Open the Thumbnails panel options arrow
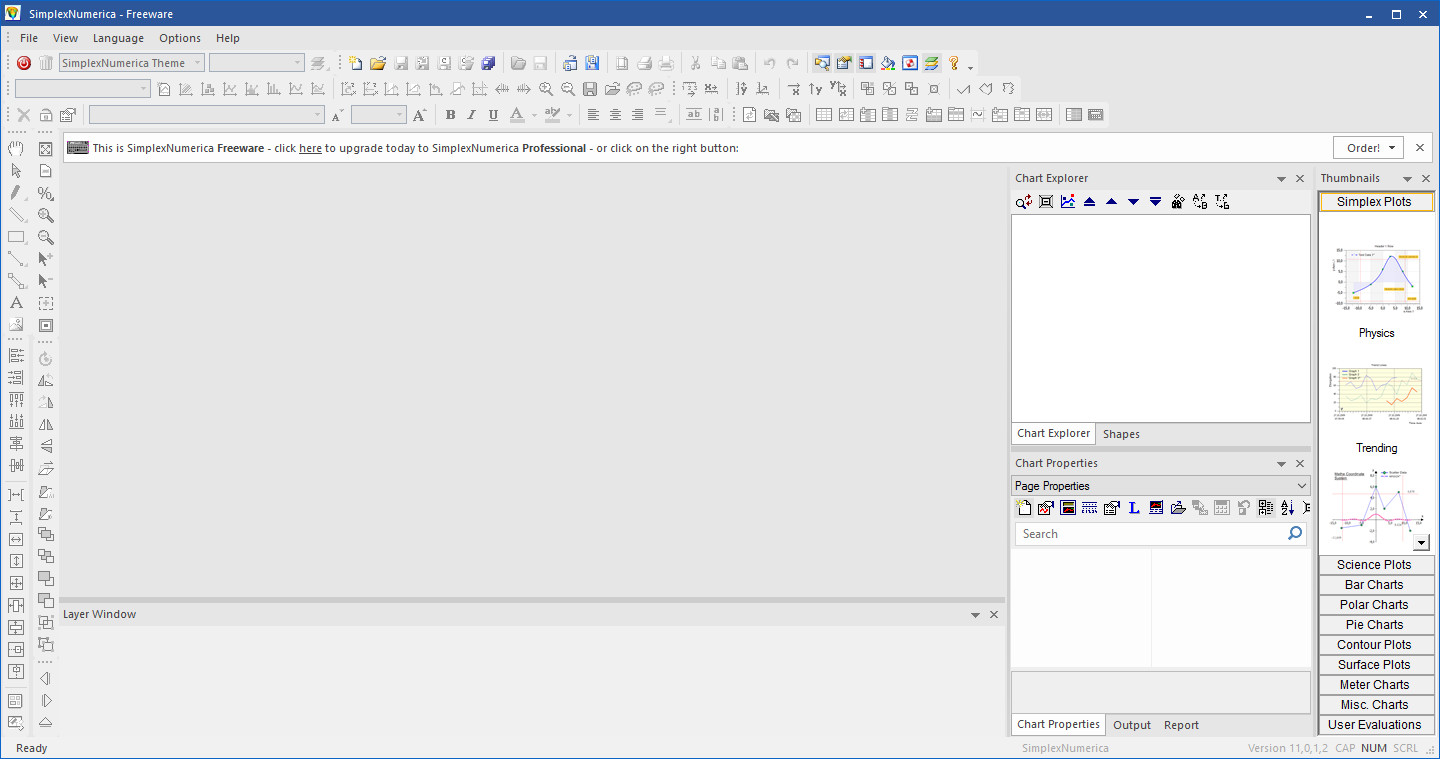Screen dimensions: 1440x759 1407,179
